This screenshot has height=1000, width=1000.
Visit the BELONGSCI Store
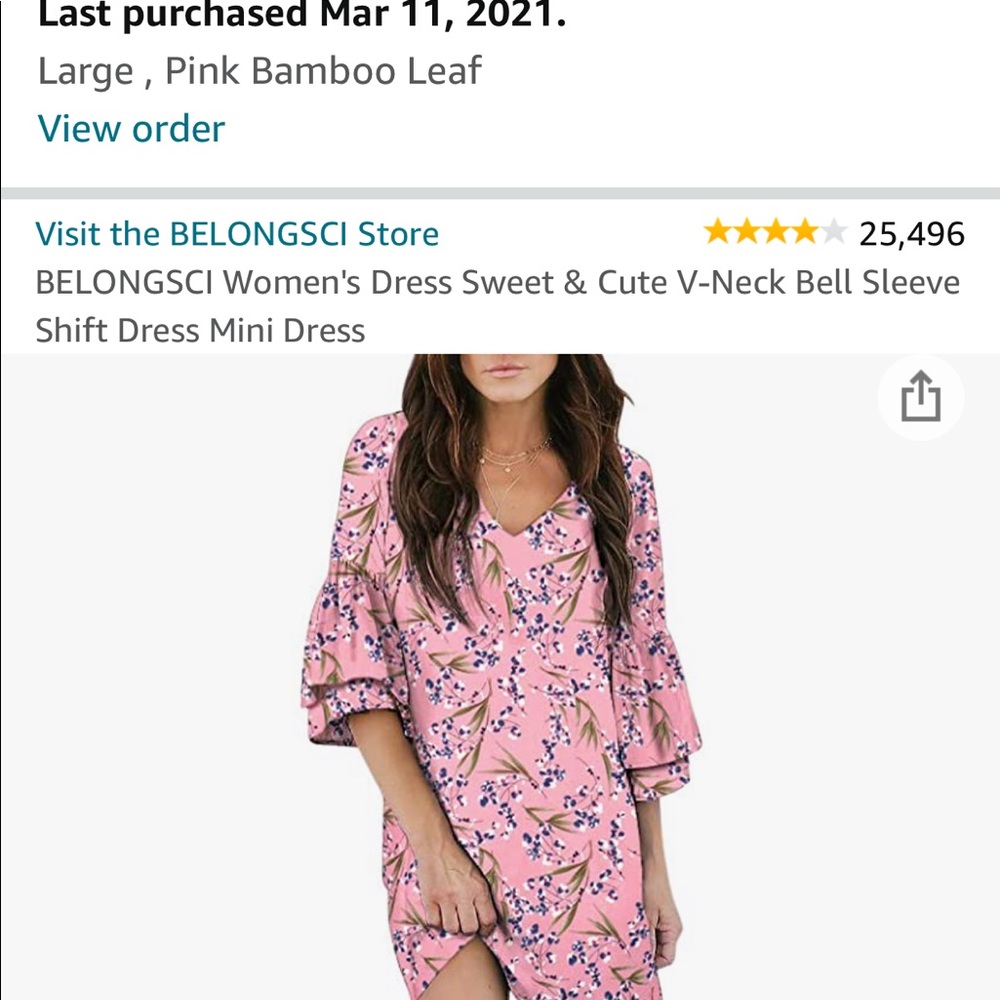[x=237, y=233]
